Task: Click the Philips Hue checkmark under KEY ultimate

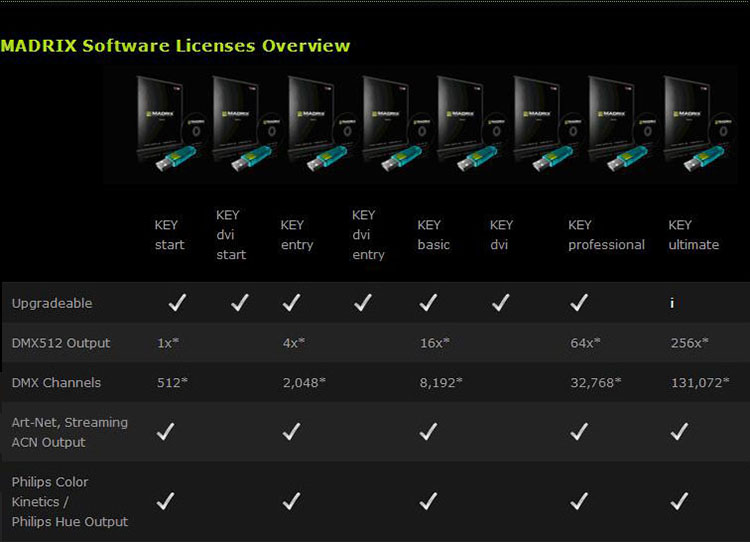Action: click(680, 501)
